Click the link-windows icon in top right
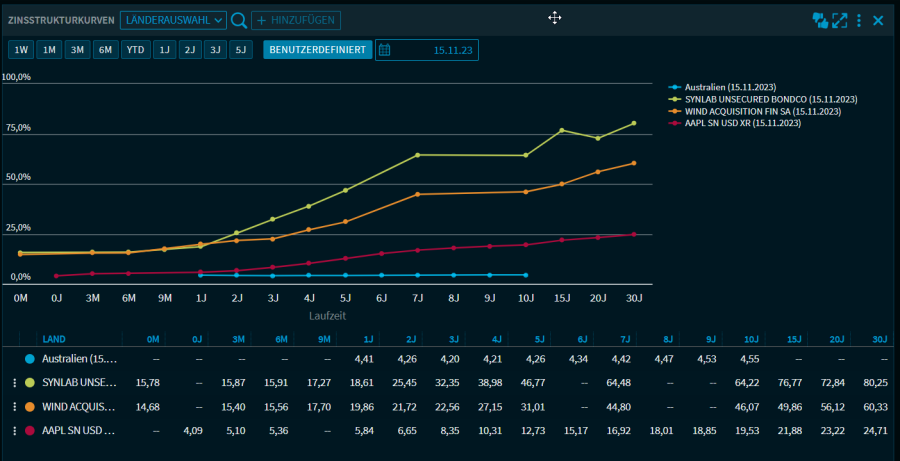900x461 pixels. click(x=820, y=20)
